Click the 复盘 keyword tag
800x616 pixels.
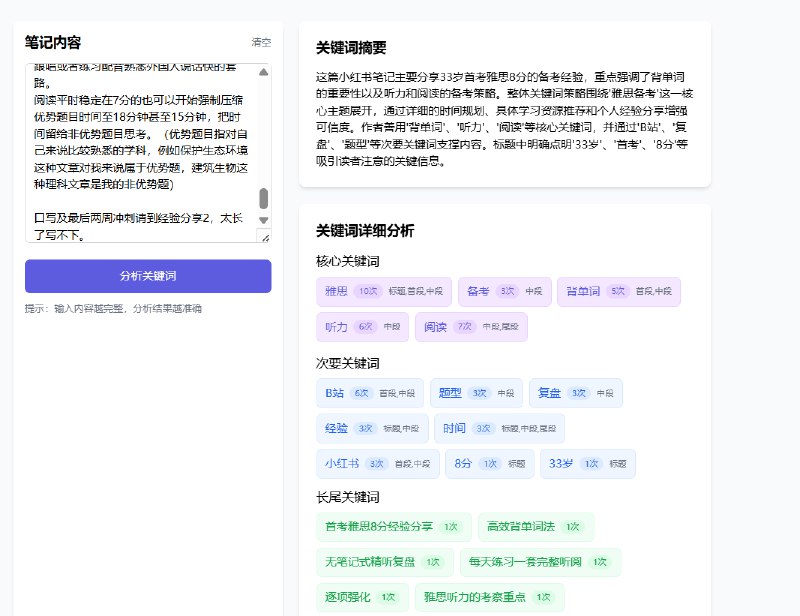click(x=576, y=393)
